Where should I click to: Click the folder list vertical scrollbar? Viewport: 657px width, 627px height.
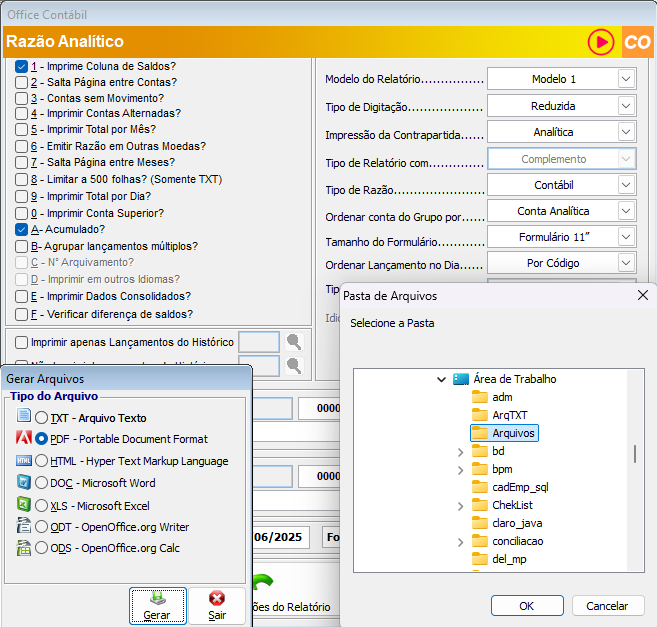[634, 453]
